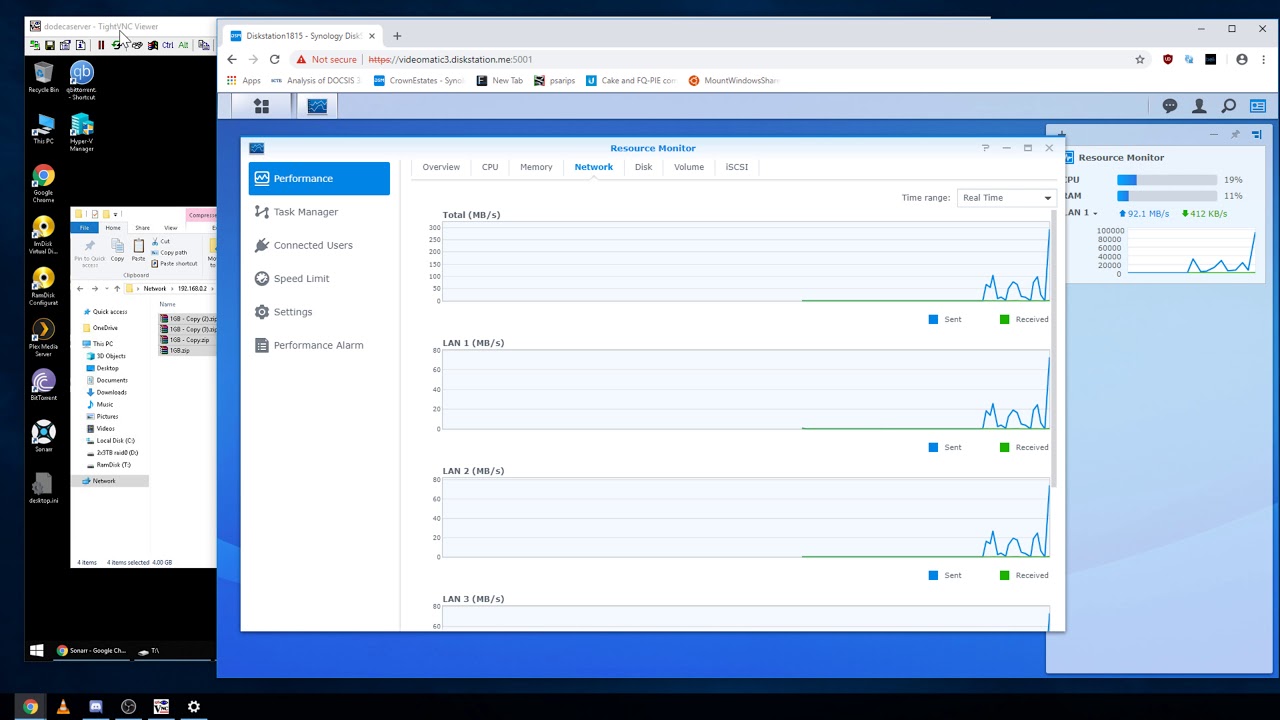Viewport: 1280px width, 720px height.
Task: Click the Home ribbon tab in Explorer
Action: pos(113,228)
